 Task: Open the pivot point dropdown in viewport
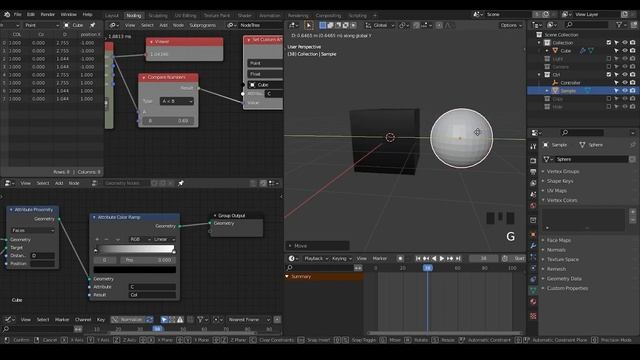point(404,25)
